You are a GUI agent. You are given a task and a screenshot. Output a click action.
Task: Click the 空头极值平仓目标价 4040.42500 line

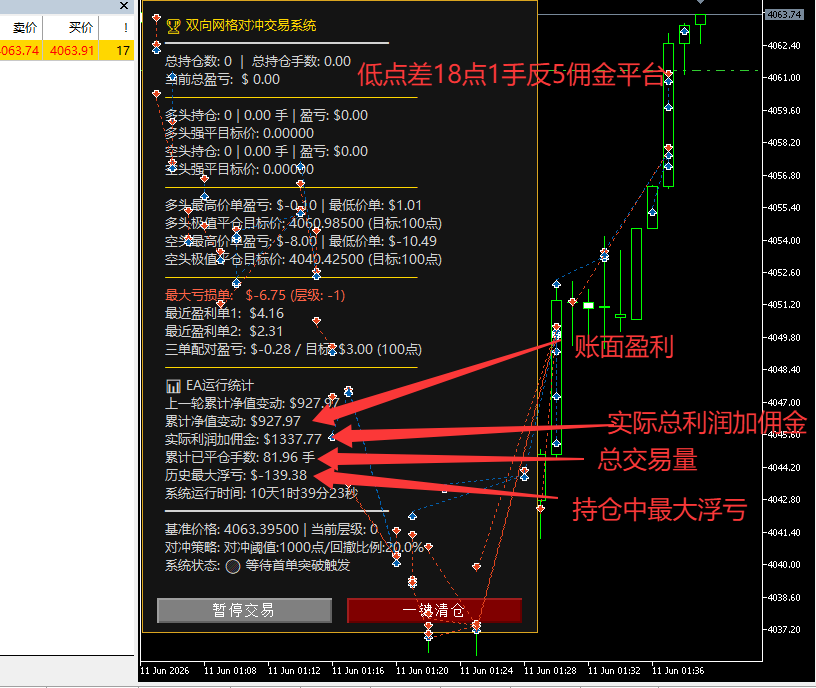[x=303, y=260]
